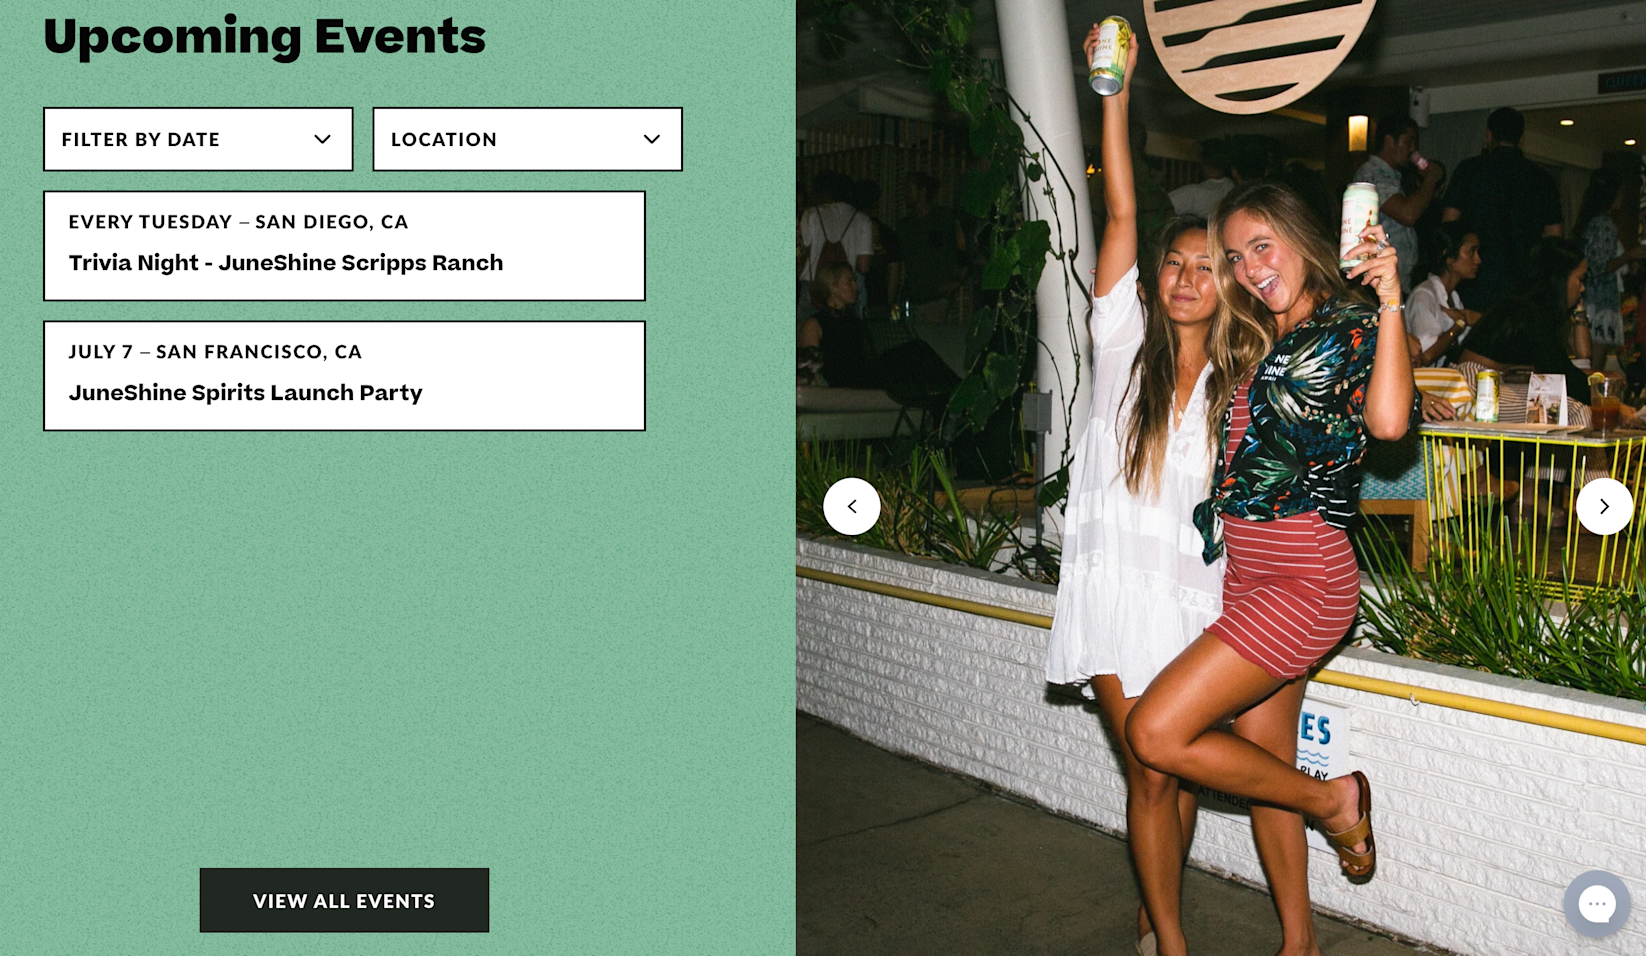Click the Filter By Date label text
The image size is (1646, 956).
coord(141,139)
